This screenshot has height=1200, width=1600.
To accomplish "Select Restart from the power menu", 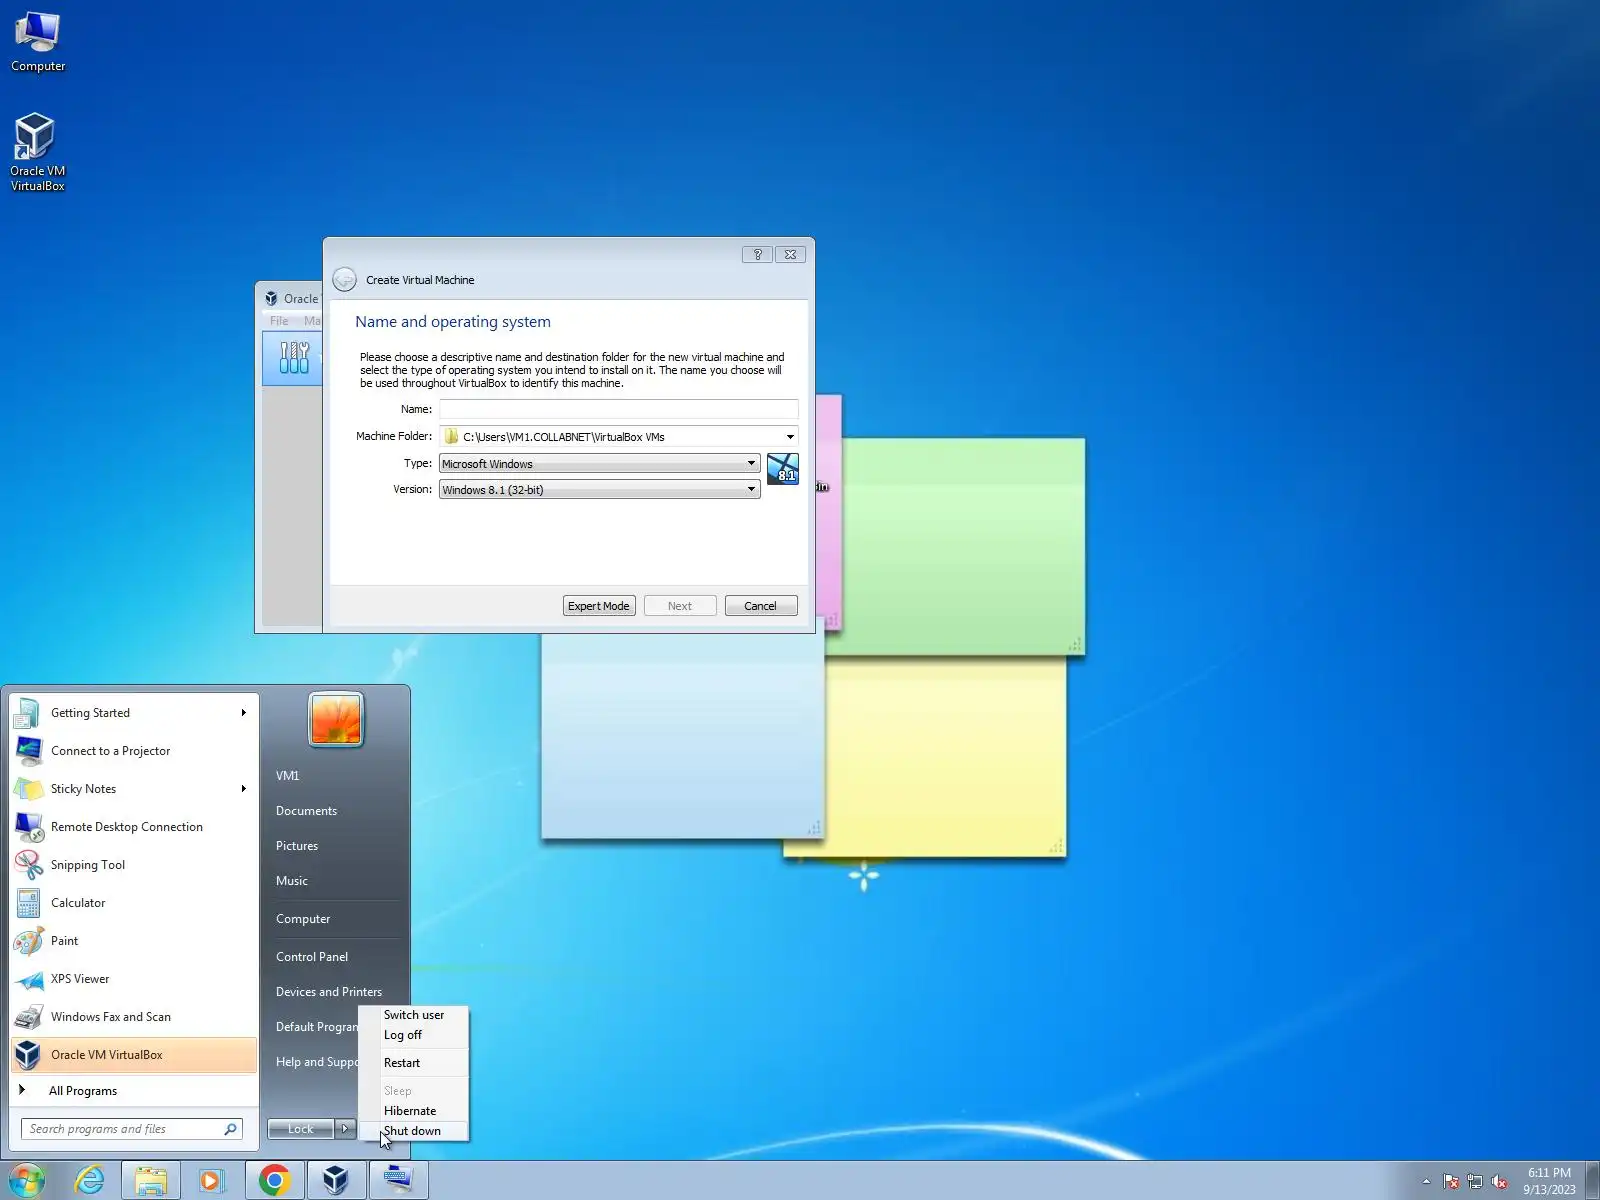I will click(x=414, y=1063).
